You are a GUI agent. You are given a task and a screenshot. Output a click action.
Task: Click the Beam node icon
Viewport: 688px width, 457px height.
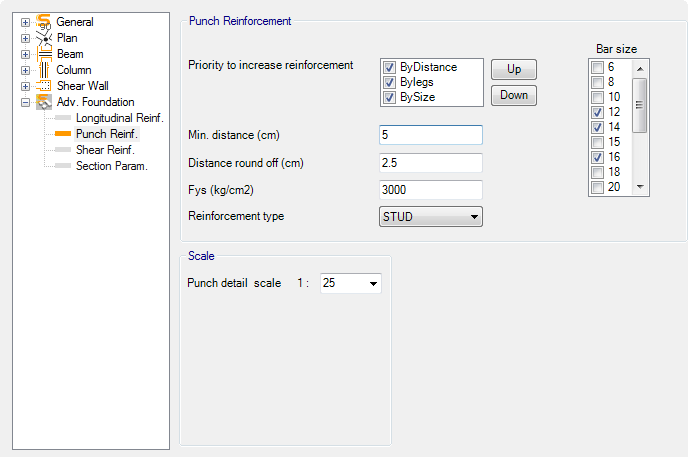tap(44, 54)
